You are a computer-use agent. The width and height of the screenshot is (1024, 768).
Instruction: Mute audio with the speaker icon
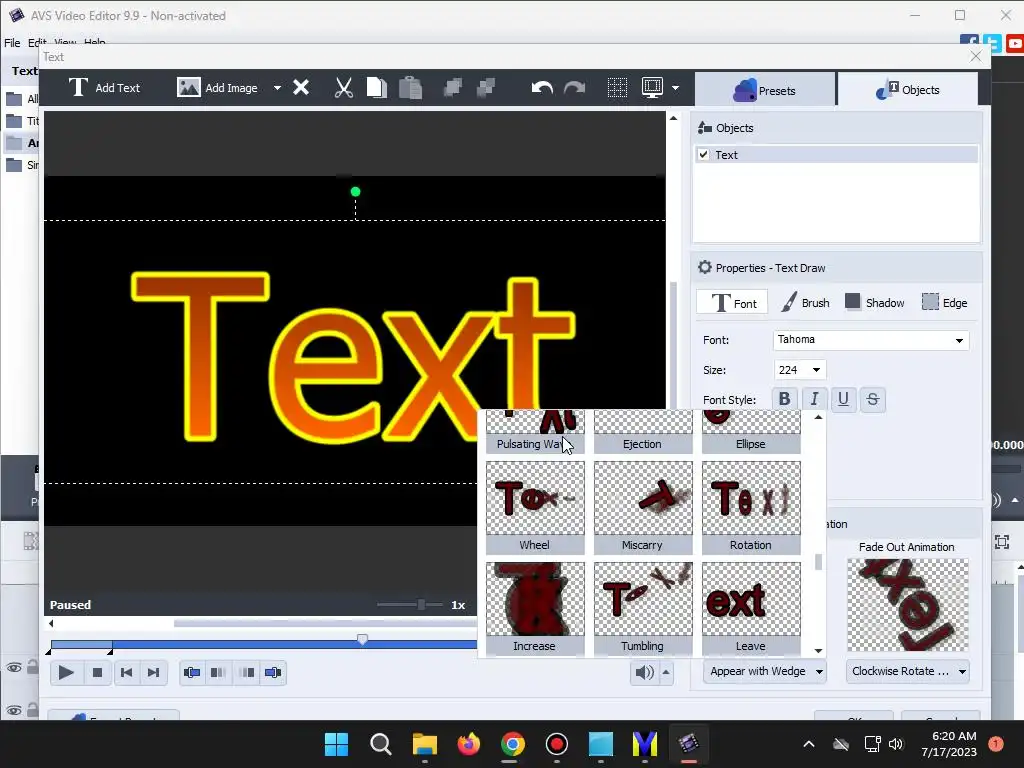point(644,672)
